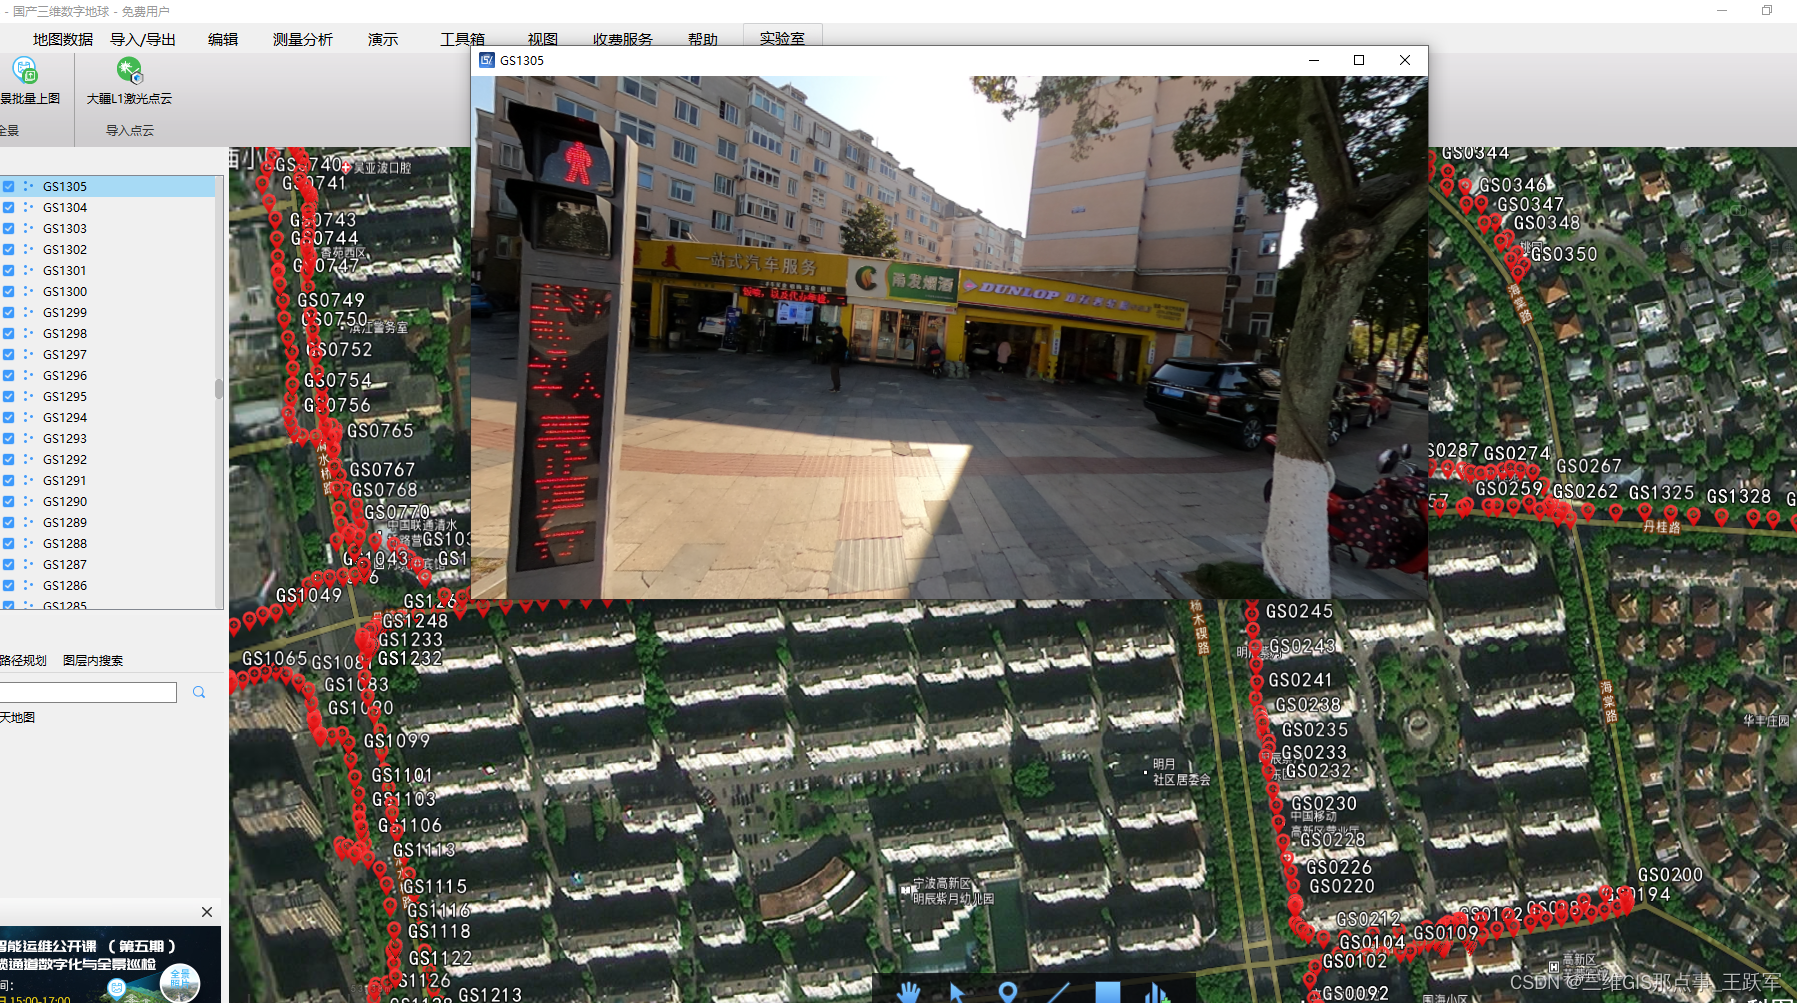Select the GS1302 layer row
The image size is (1797, 1003).
(108, 250)
